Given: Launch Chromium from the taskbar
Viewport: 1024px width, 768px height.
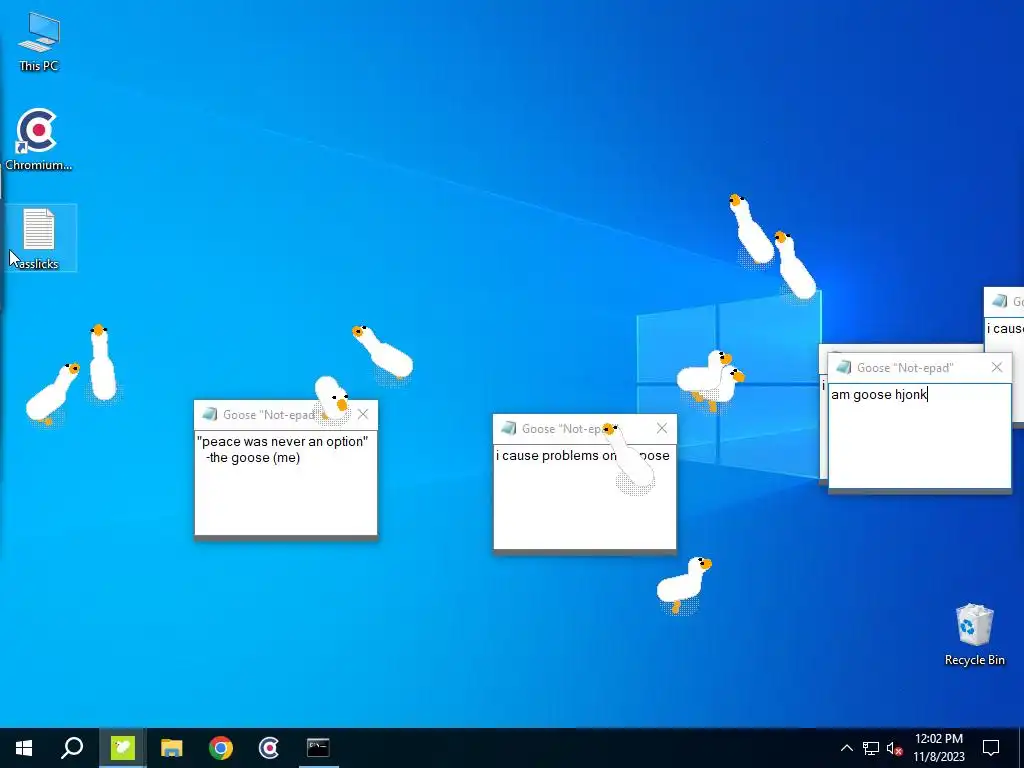Looking at the screenshot, I should (x=269, y=748).
